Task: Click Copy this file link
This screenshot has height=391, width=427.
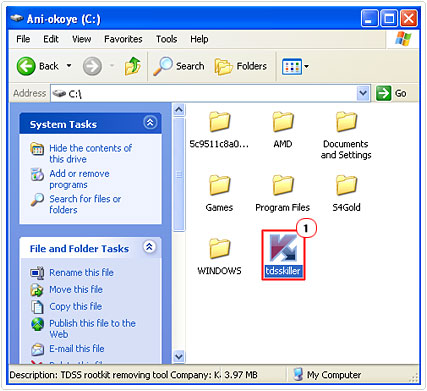Action: click(75, 306)
